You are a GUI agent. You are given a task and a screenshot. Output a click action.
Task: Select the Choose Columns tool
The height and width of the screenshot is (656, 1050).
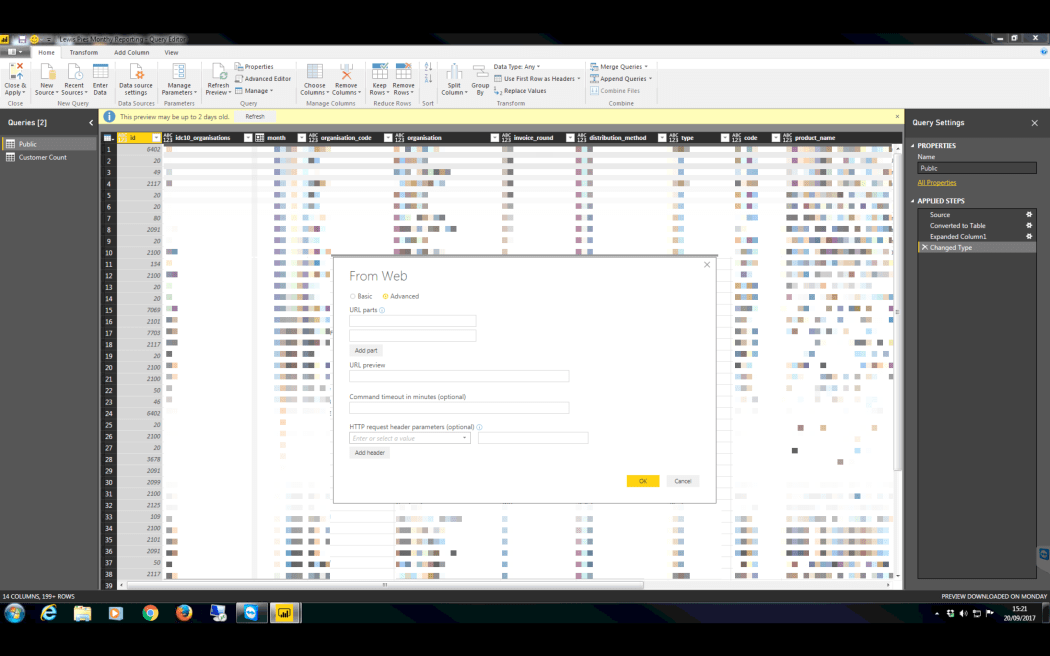click(x=315, y=79)
